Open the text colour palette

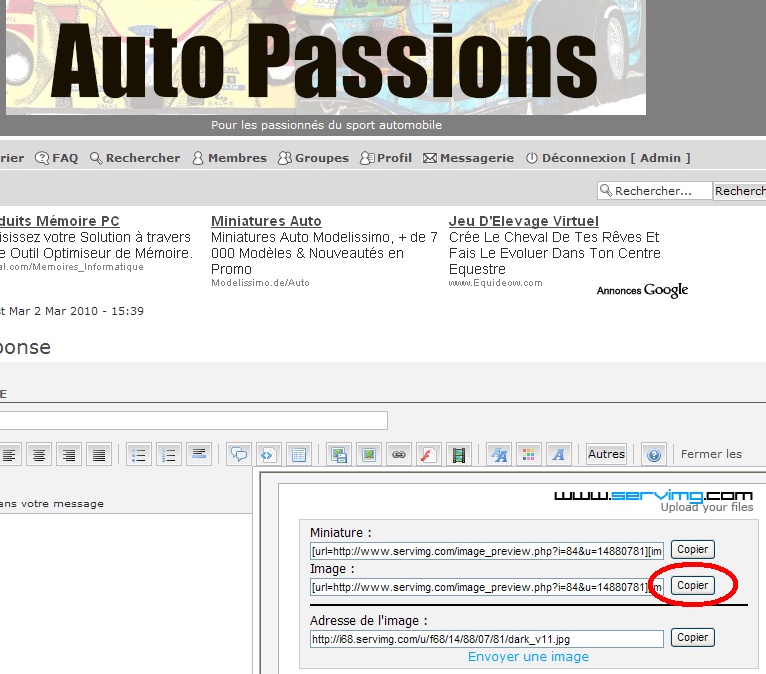click(529, 455)
